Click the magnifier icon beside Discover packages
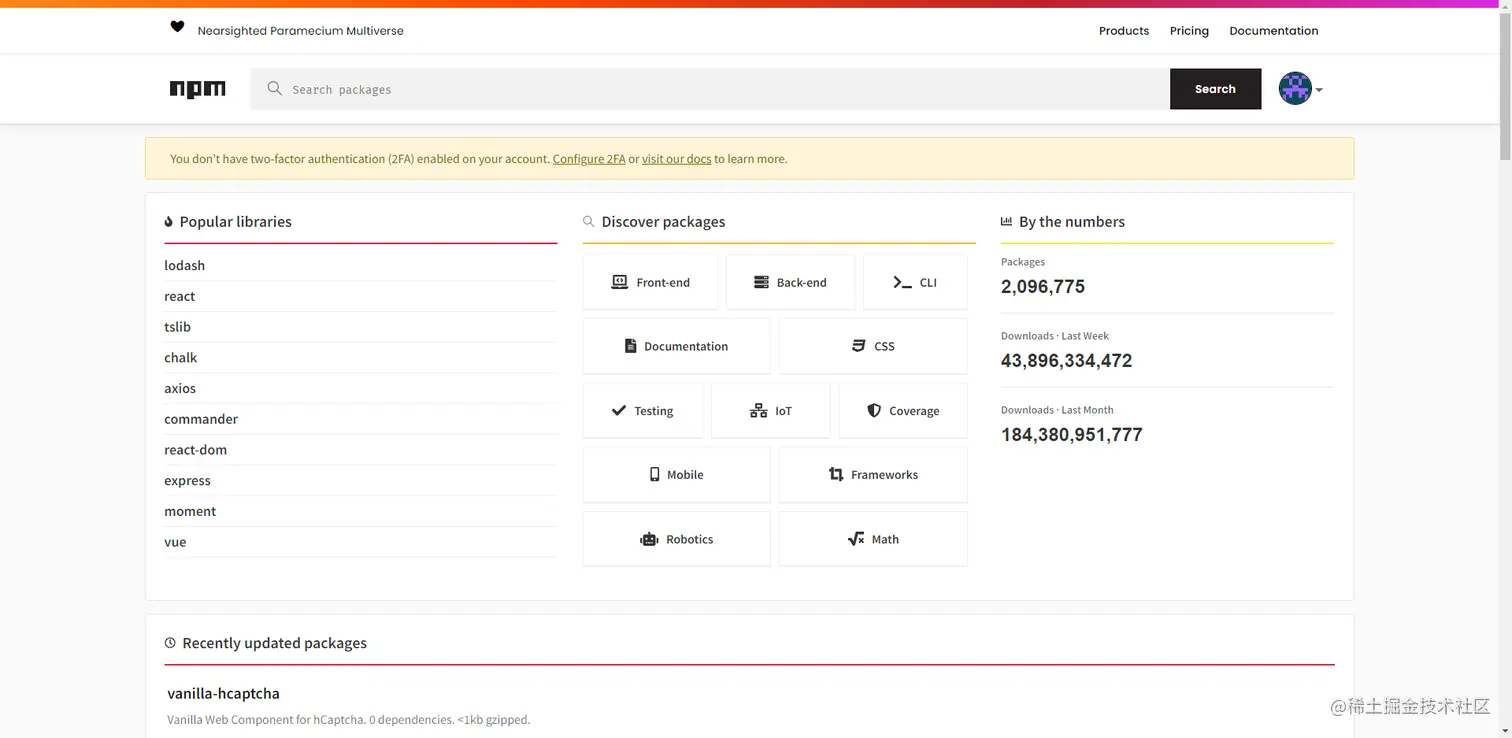This screenshot has height=738, width=1512. click(588, 222)
